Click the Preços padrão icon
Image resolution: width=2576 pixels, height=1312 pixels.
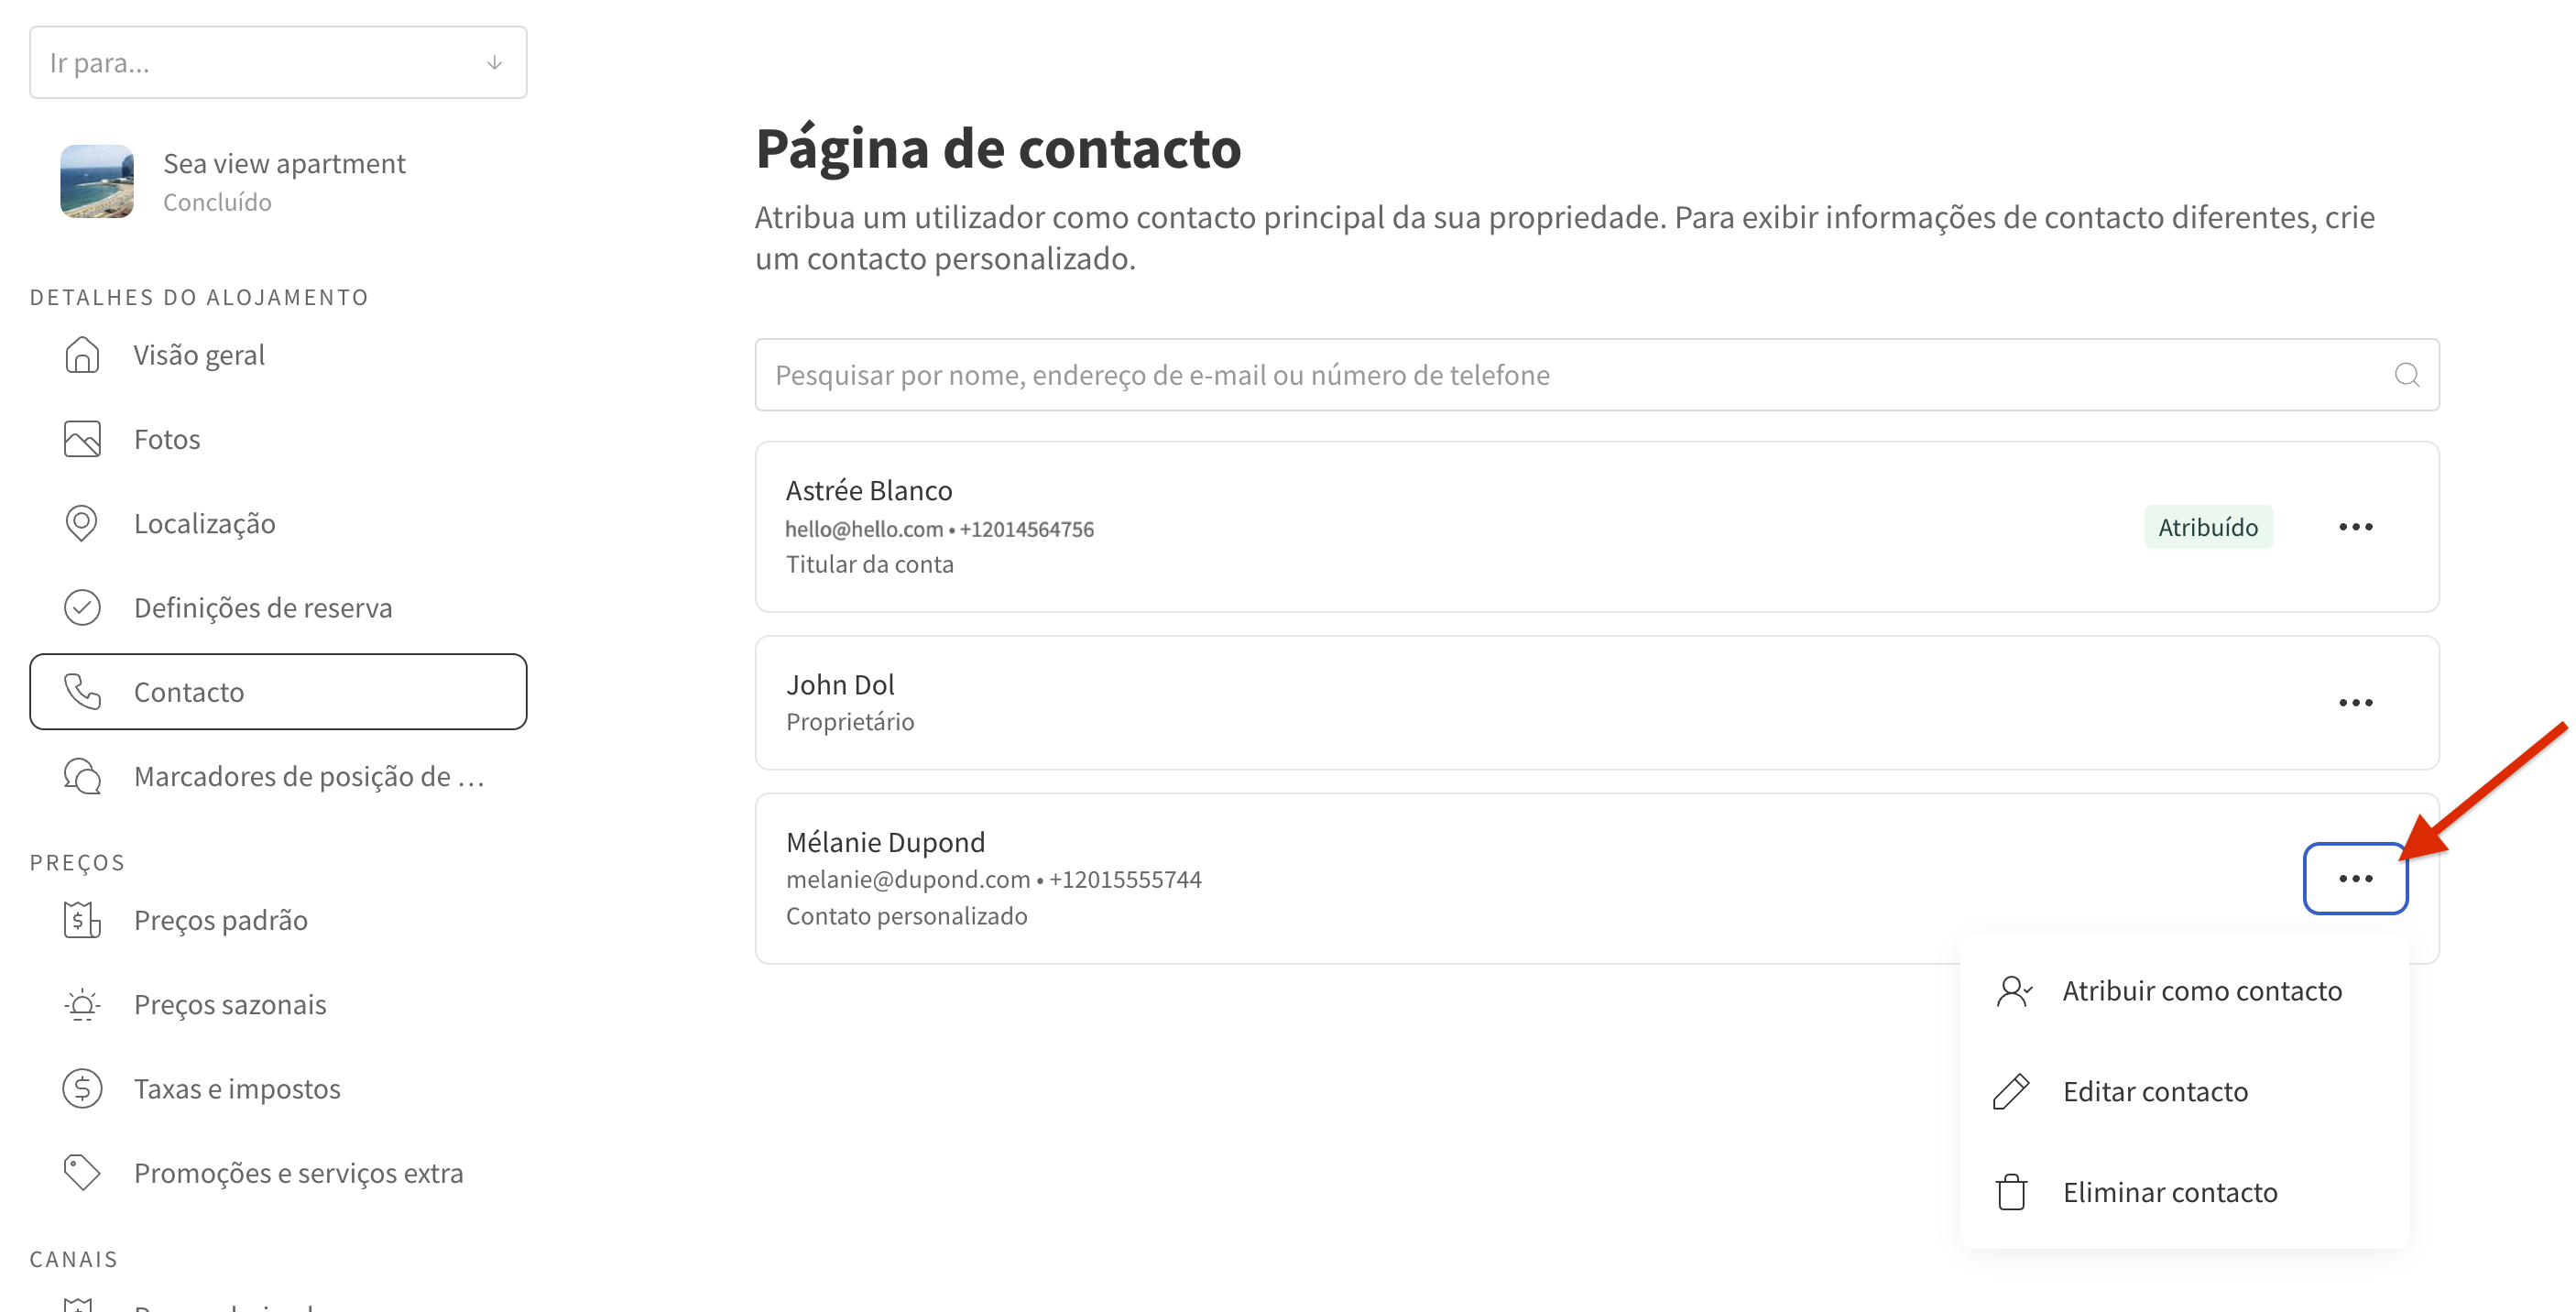(x=82, y=920)
